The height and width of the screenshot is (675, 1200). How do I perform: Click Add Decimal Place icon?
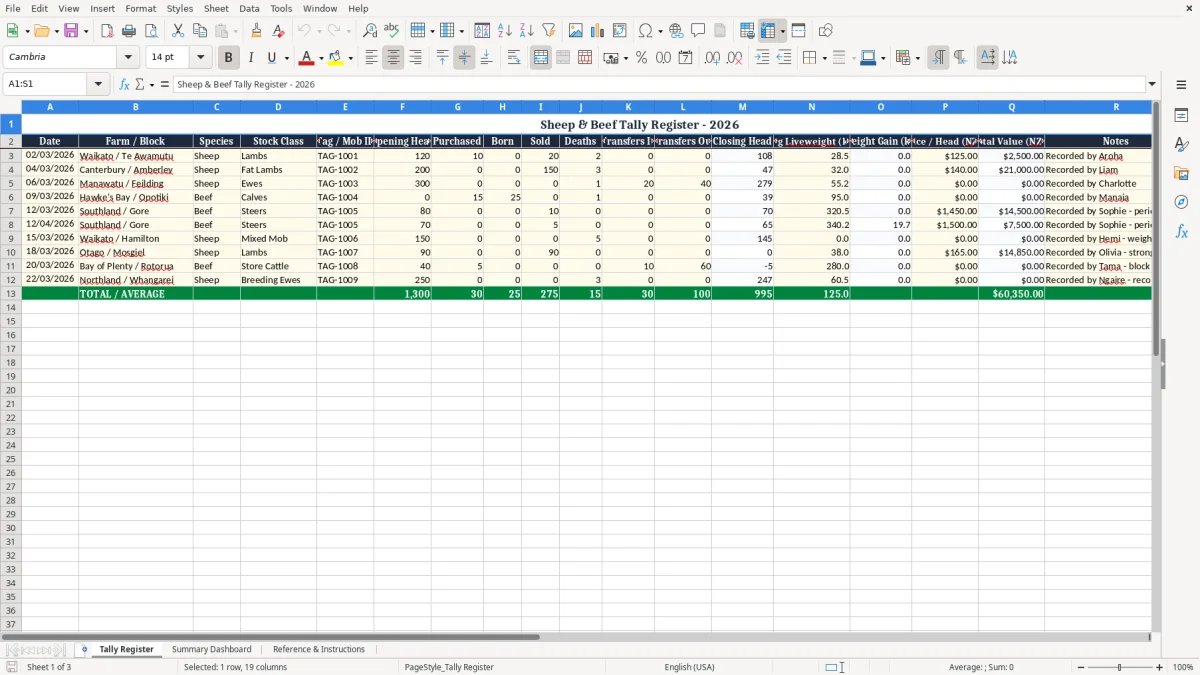tap(712, 58)
